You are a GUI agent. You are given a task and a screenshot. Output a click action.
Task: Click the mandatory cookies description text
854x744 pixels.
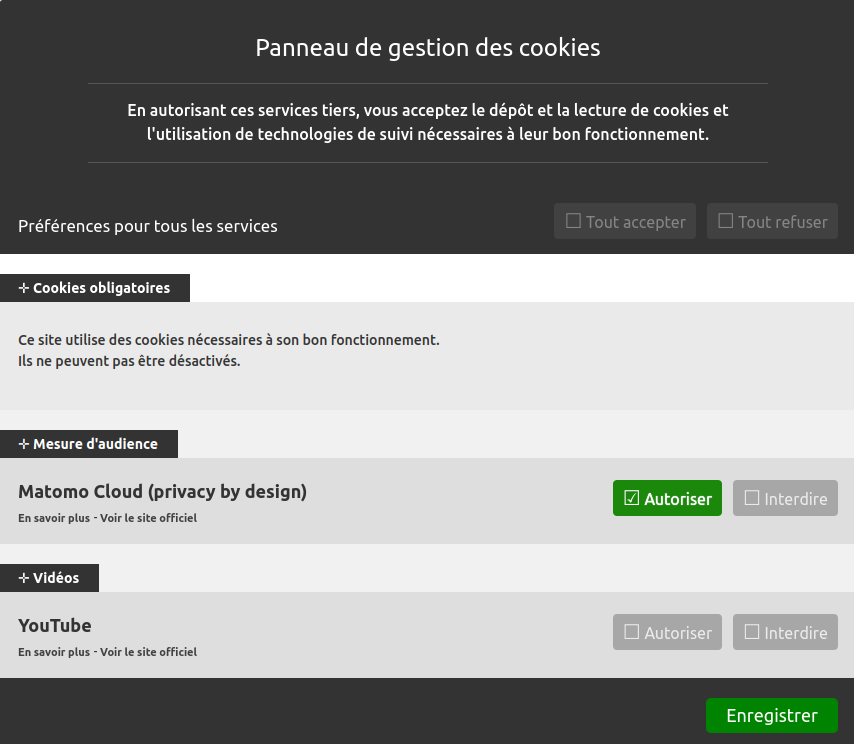[229, 350]
